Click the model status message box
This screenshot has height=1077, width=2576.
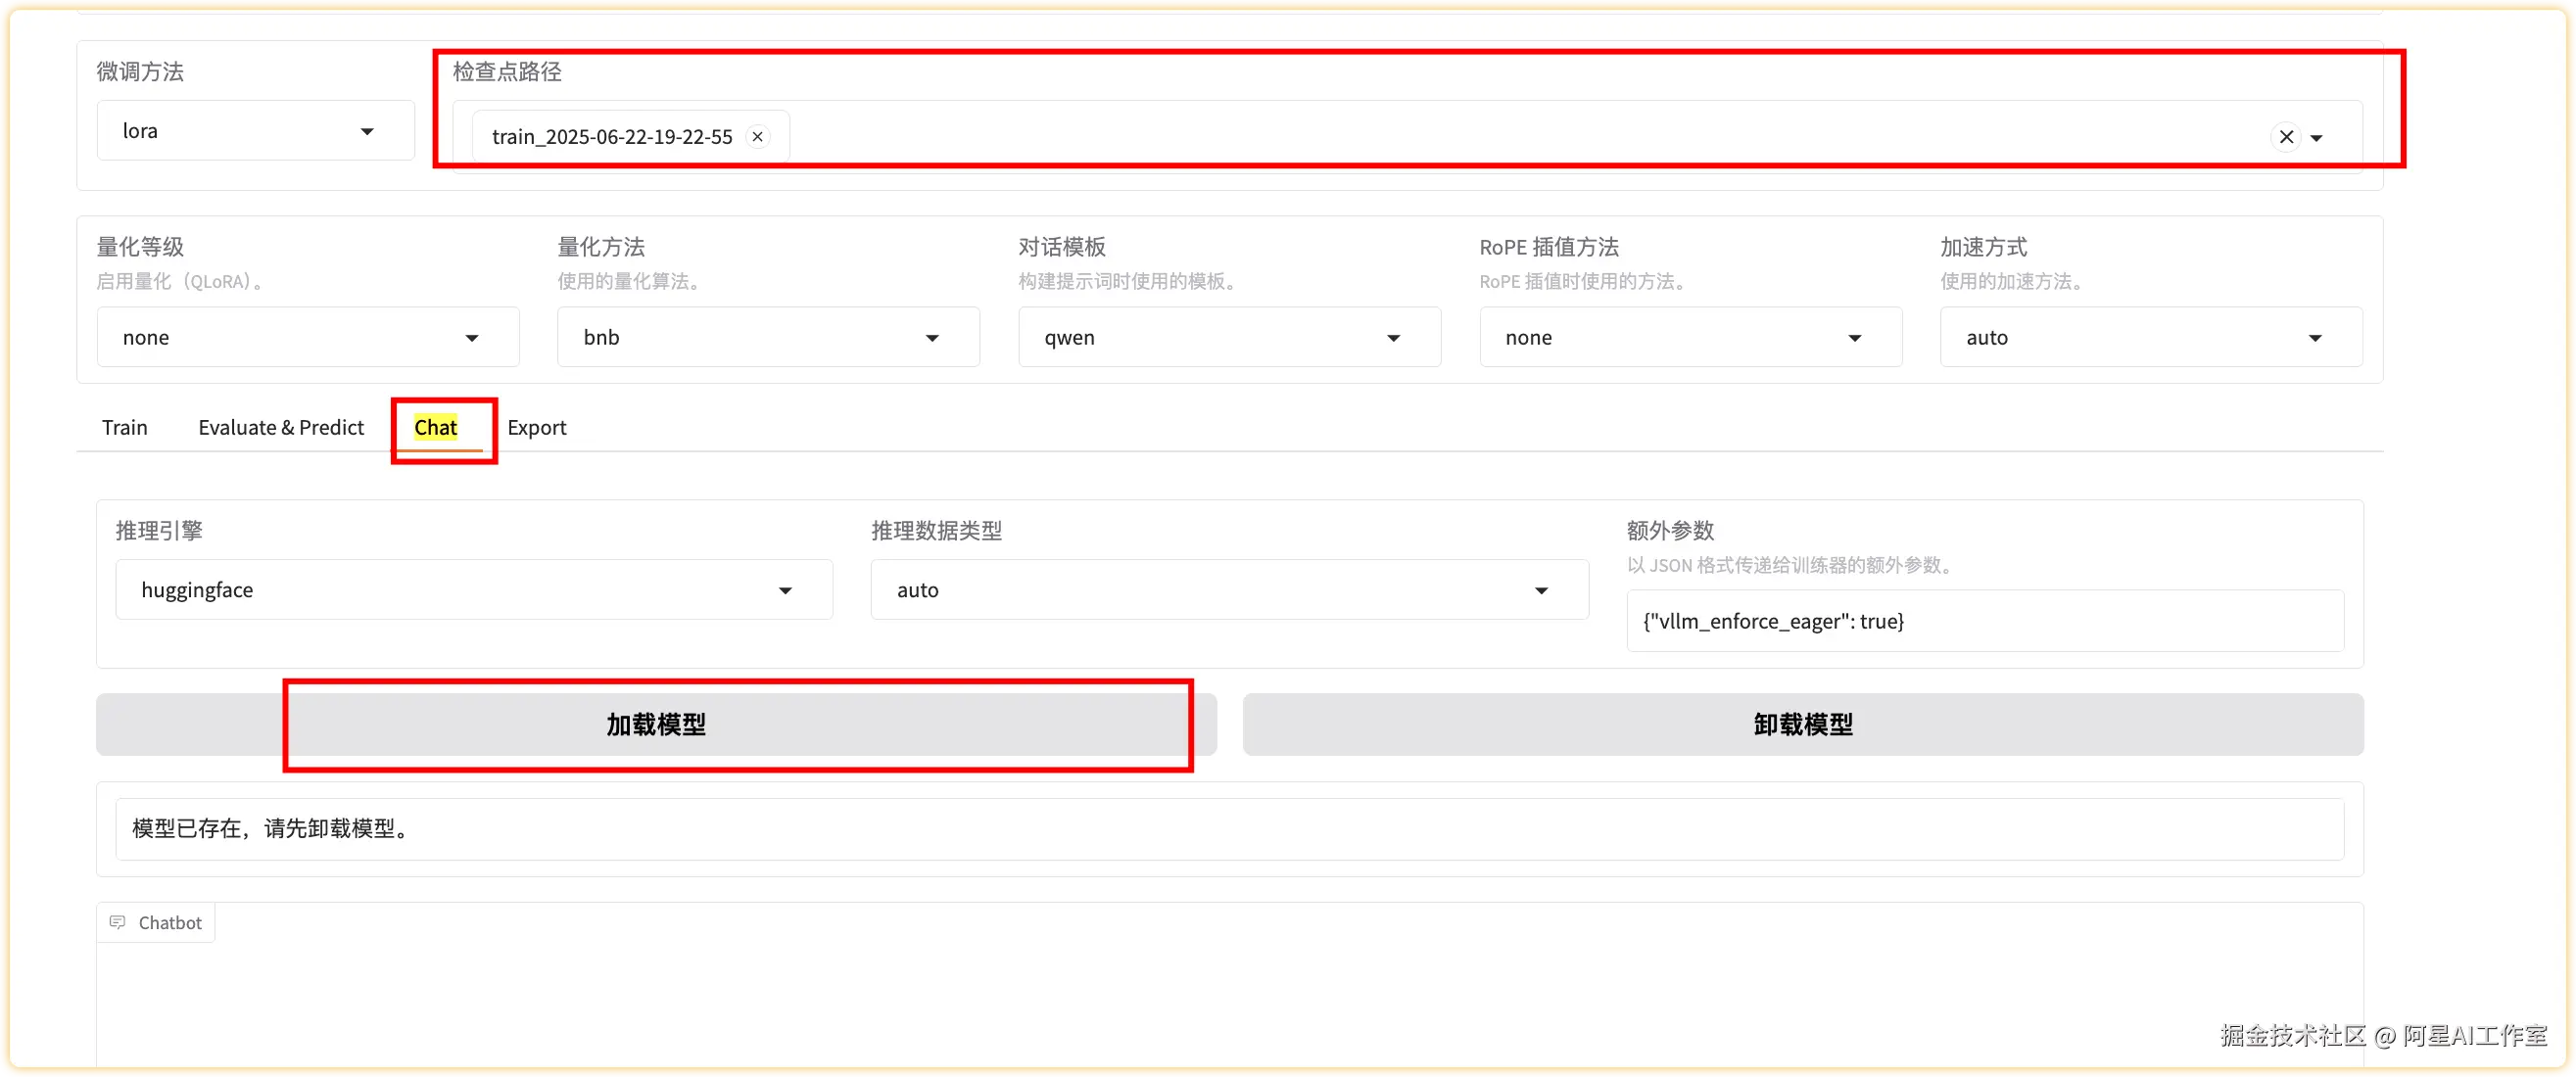(1229, 829)
